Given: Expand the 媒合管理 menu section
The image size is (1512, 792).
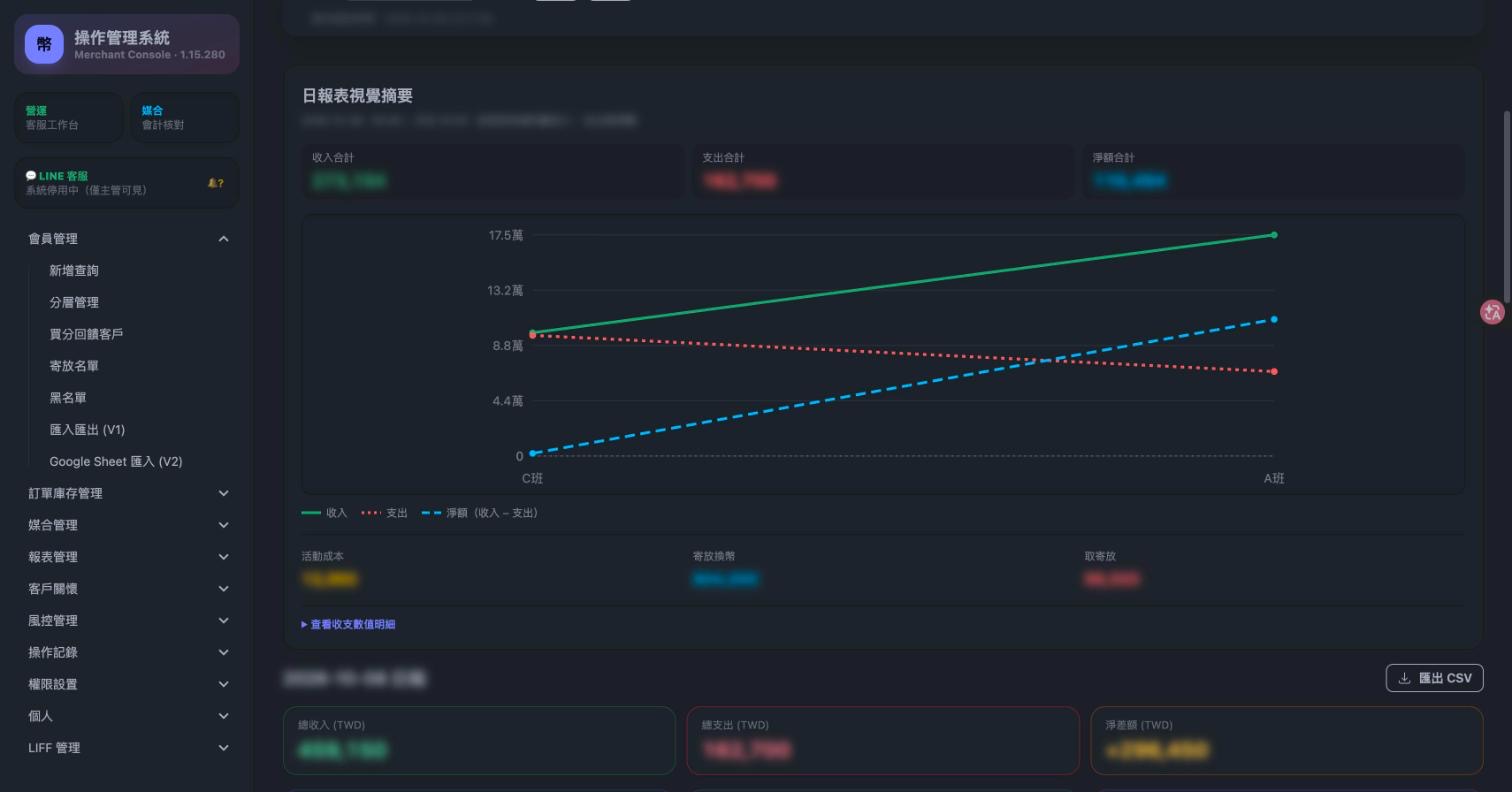Looking at the screenshot, I should click(128, 525).
